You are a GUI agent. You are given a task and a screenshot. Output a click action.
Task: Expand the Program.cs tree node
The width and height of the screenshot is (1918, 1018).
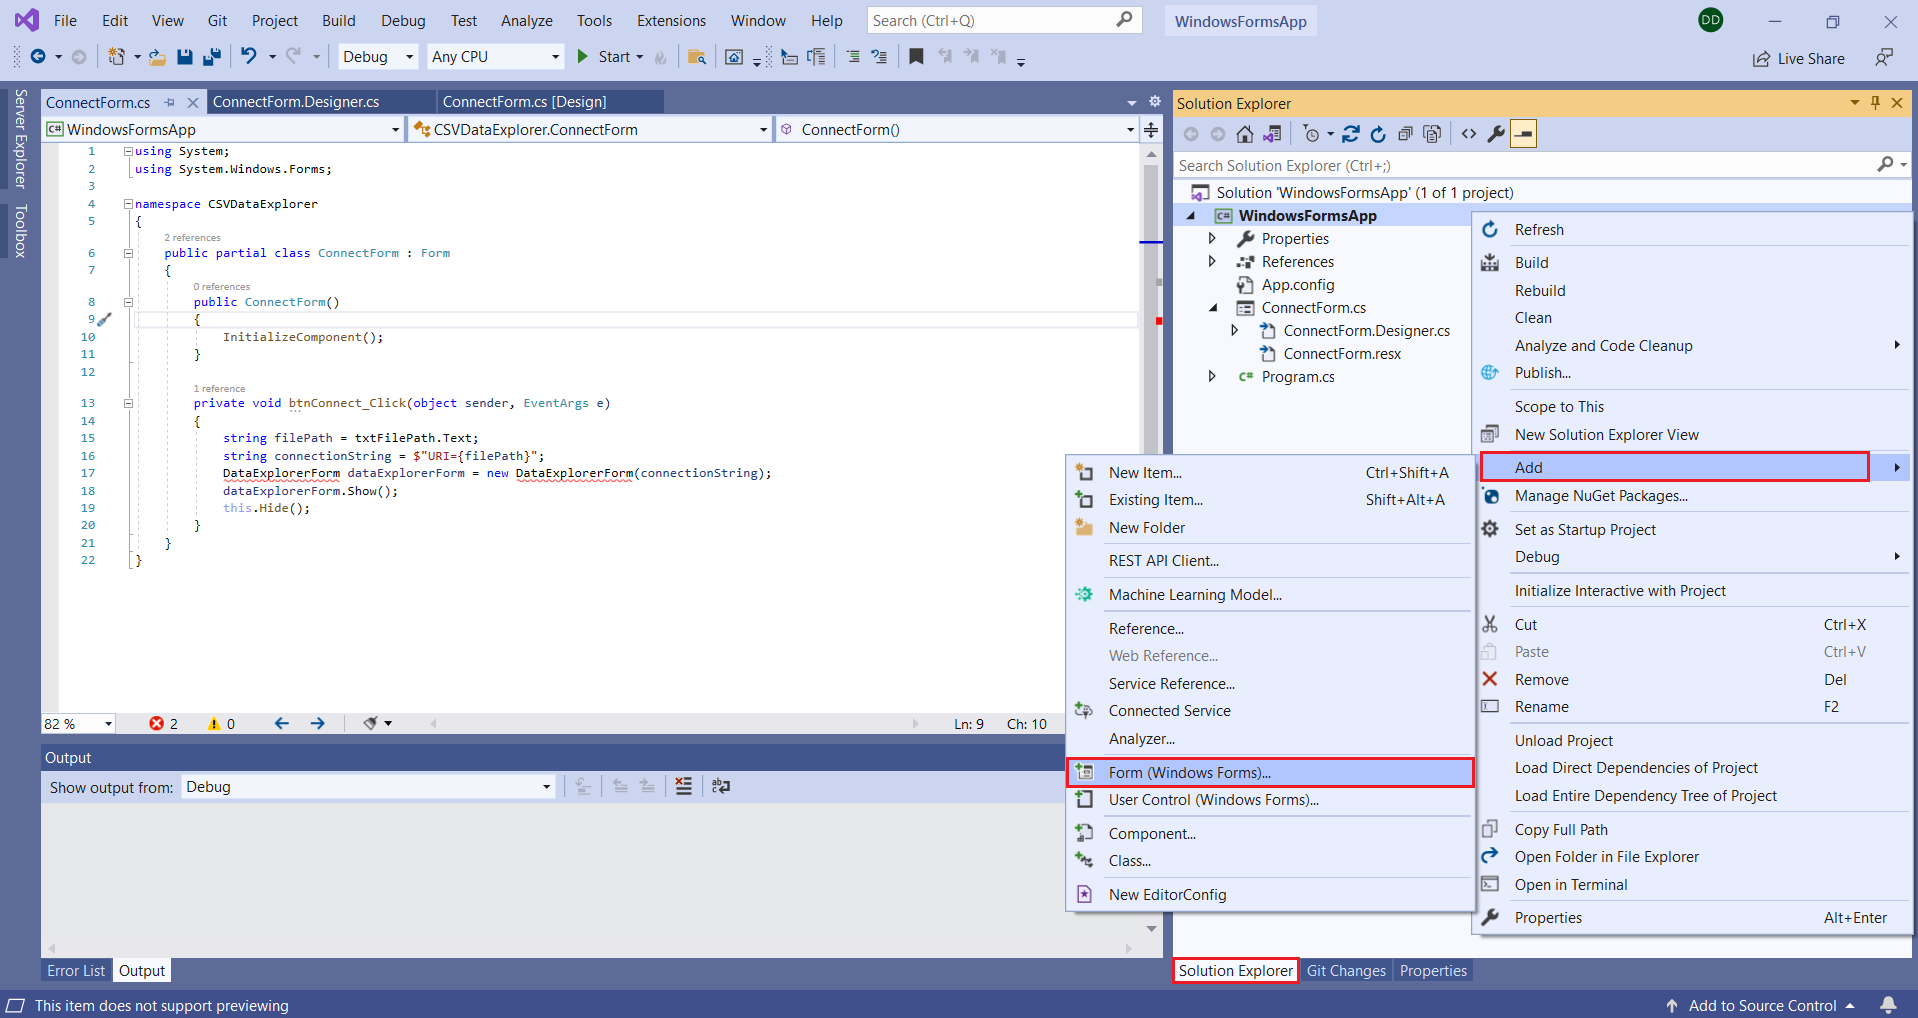pos(1212,377)
